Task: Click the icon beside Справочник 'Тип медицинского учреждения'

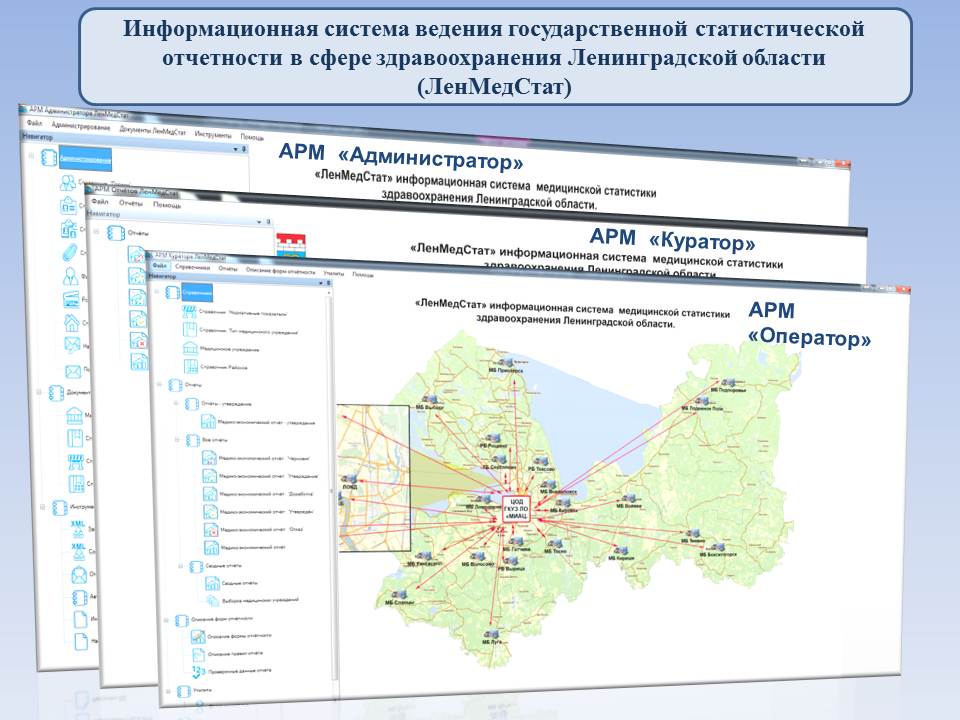Action: (x=189, y=330)
